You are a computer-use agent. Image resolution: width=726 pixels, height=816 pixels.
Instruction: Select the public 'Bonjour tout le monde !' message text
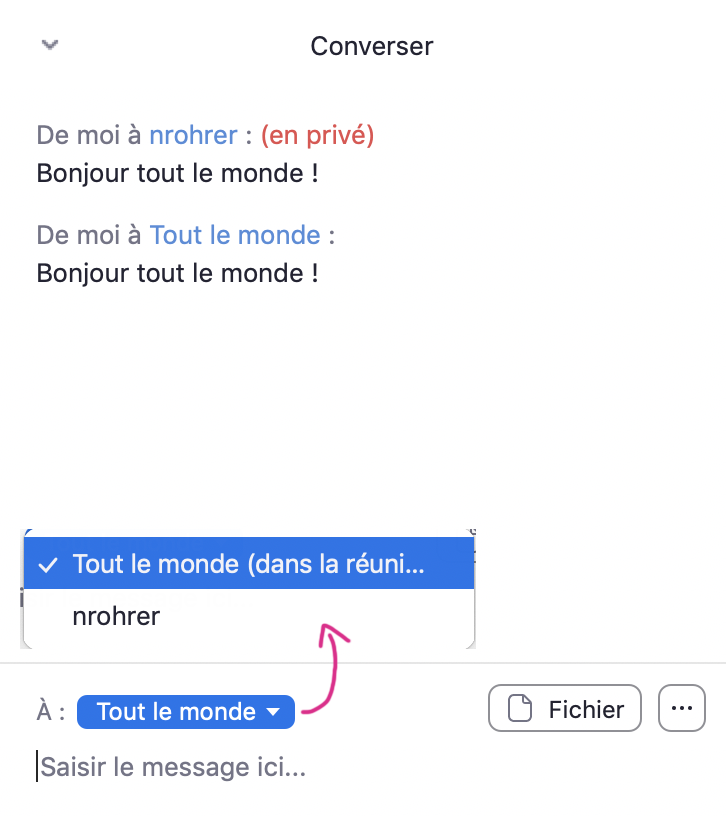tap(177, 272)
